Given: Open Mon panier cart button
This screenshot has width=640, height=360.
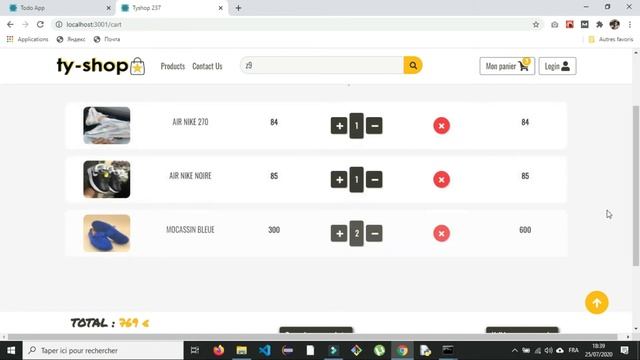Looking at the screenshot, I should tap(507, 66).
